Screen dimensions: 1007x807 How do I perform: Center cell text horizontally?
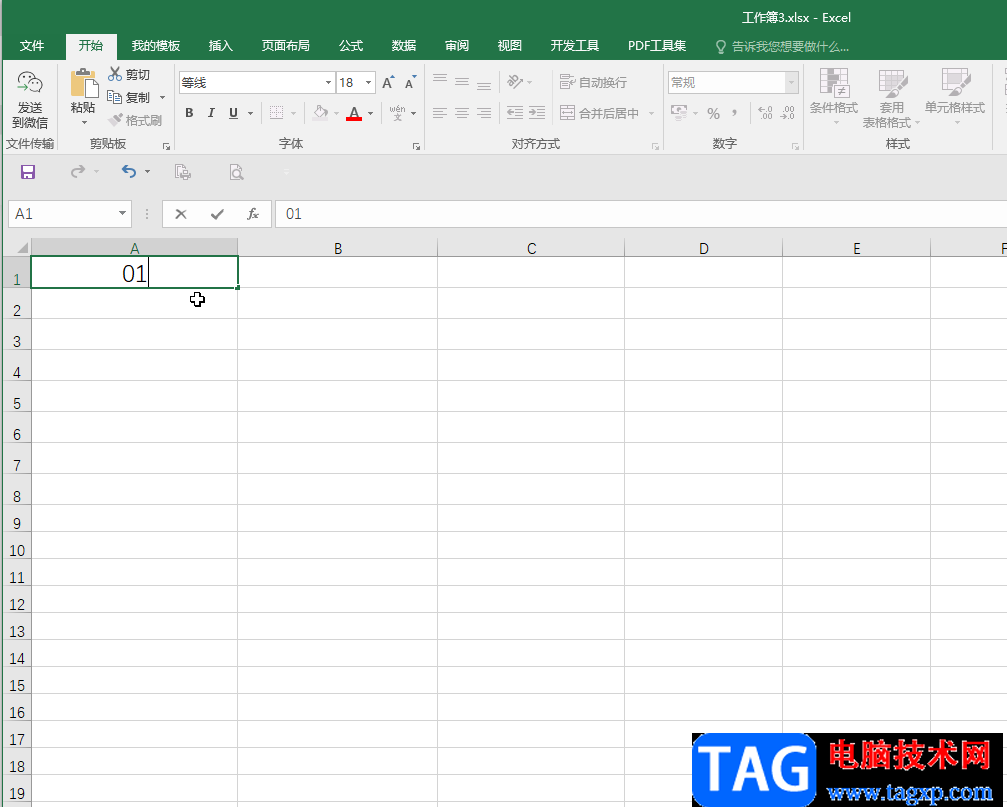pos(462,113)
